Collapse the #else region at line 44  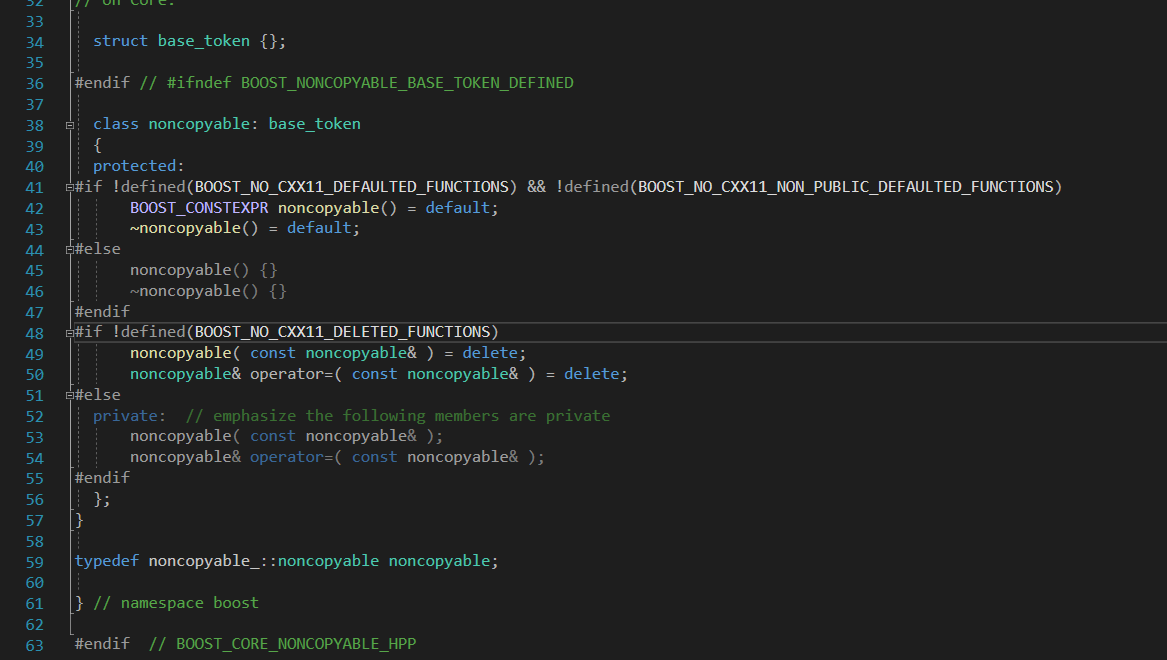[x=70, y=250]
